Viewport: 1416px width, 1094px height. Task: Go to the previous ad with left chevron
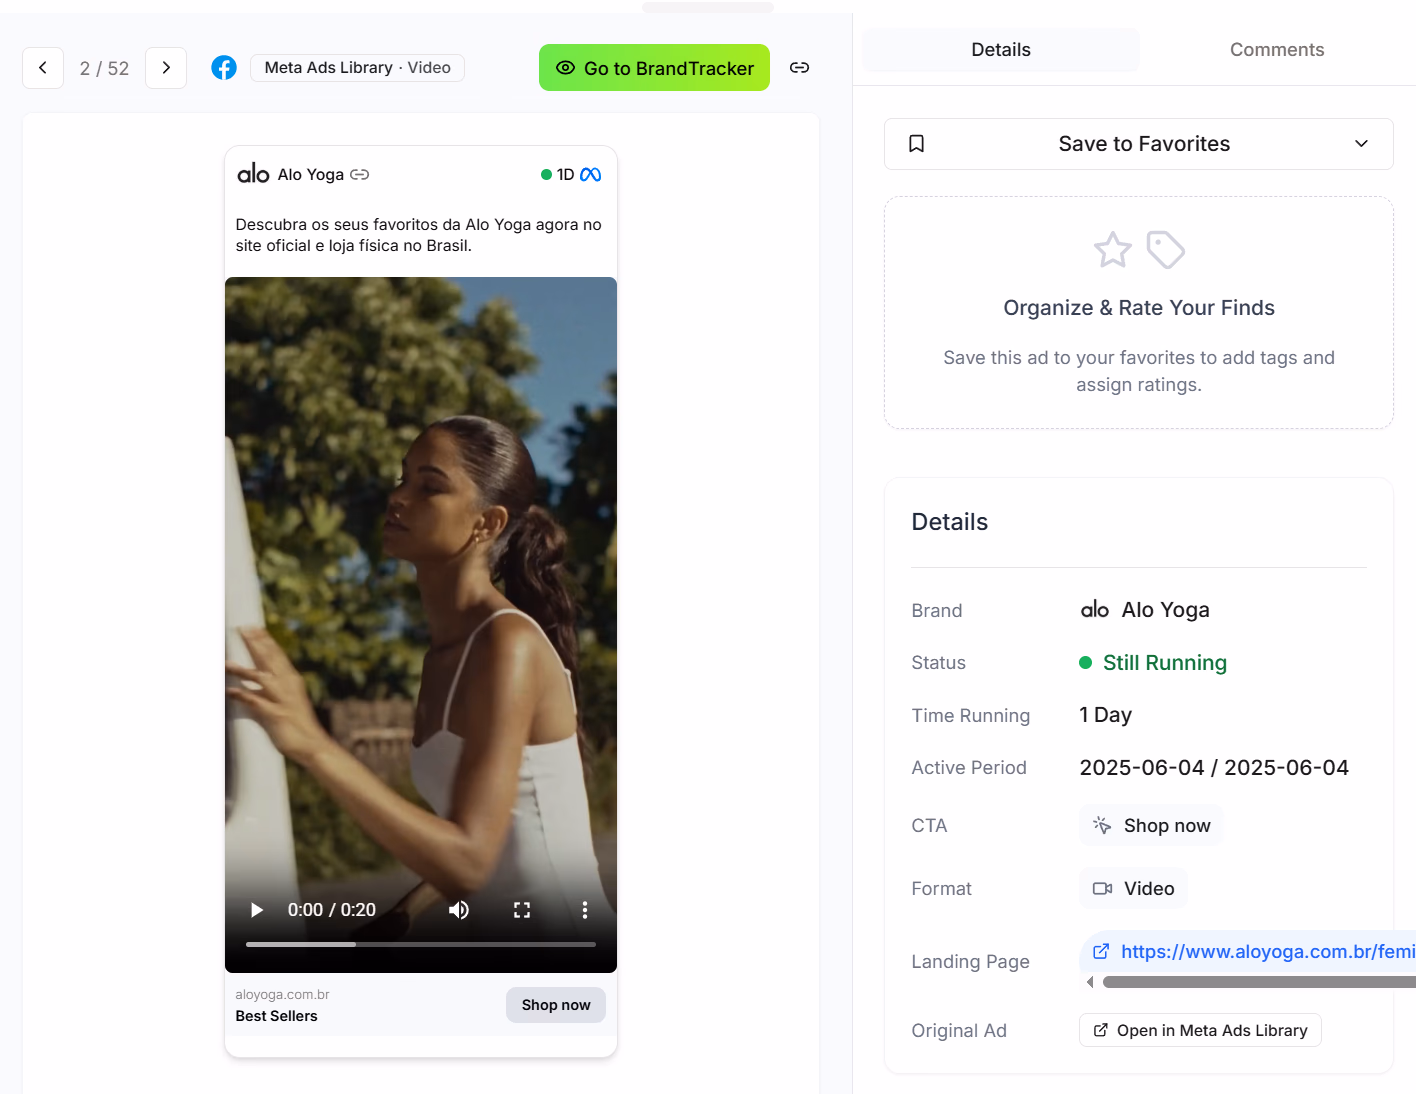(43, 68)
